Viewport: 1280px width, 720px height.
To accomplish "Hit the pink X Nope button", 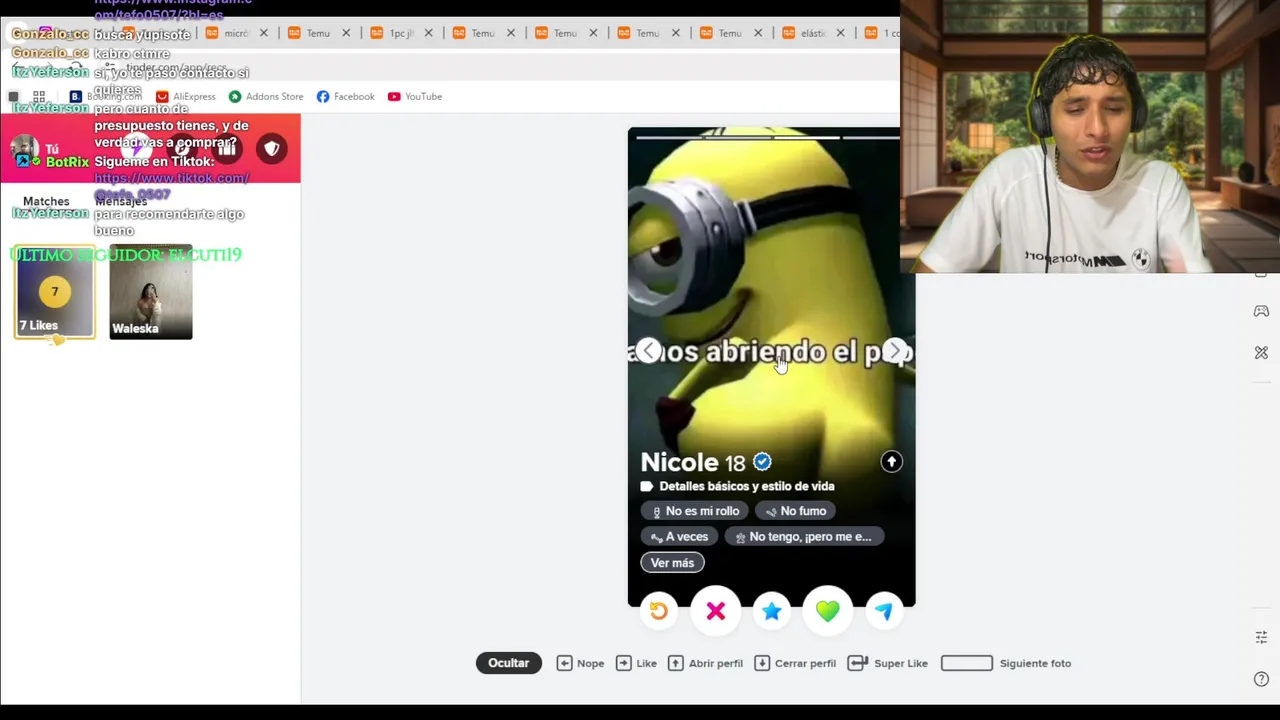I will click(716, 611).
